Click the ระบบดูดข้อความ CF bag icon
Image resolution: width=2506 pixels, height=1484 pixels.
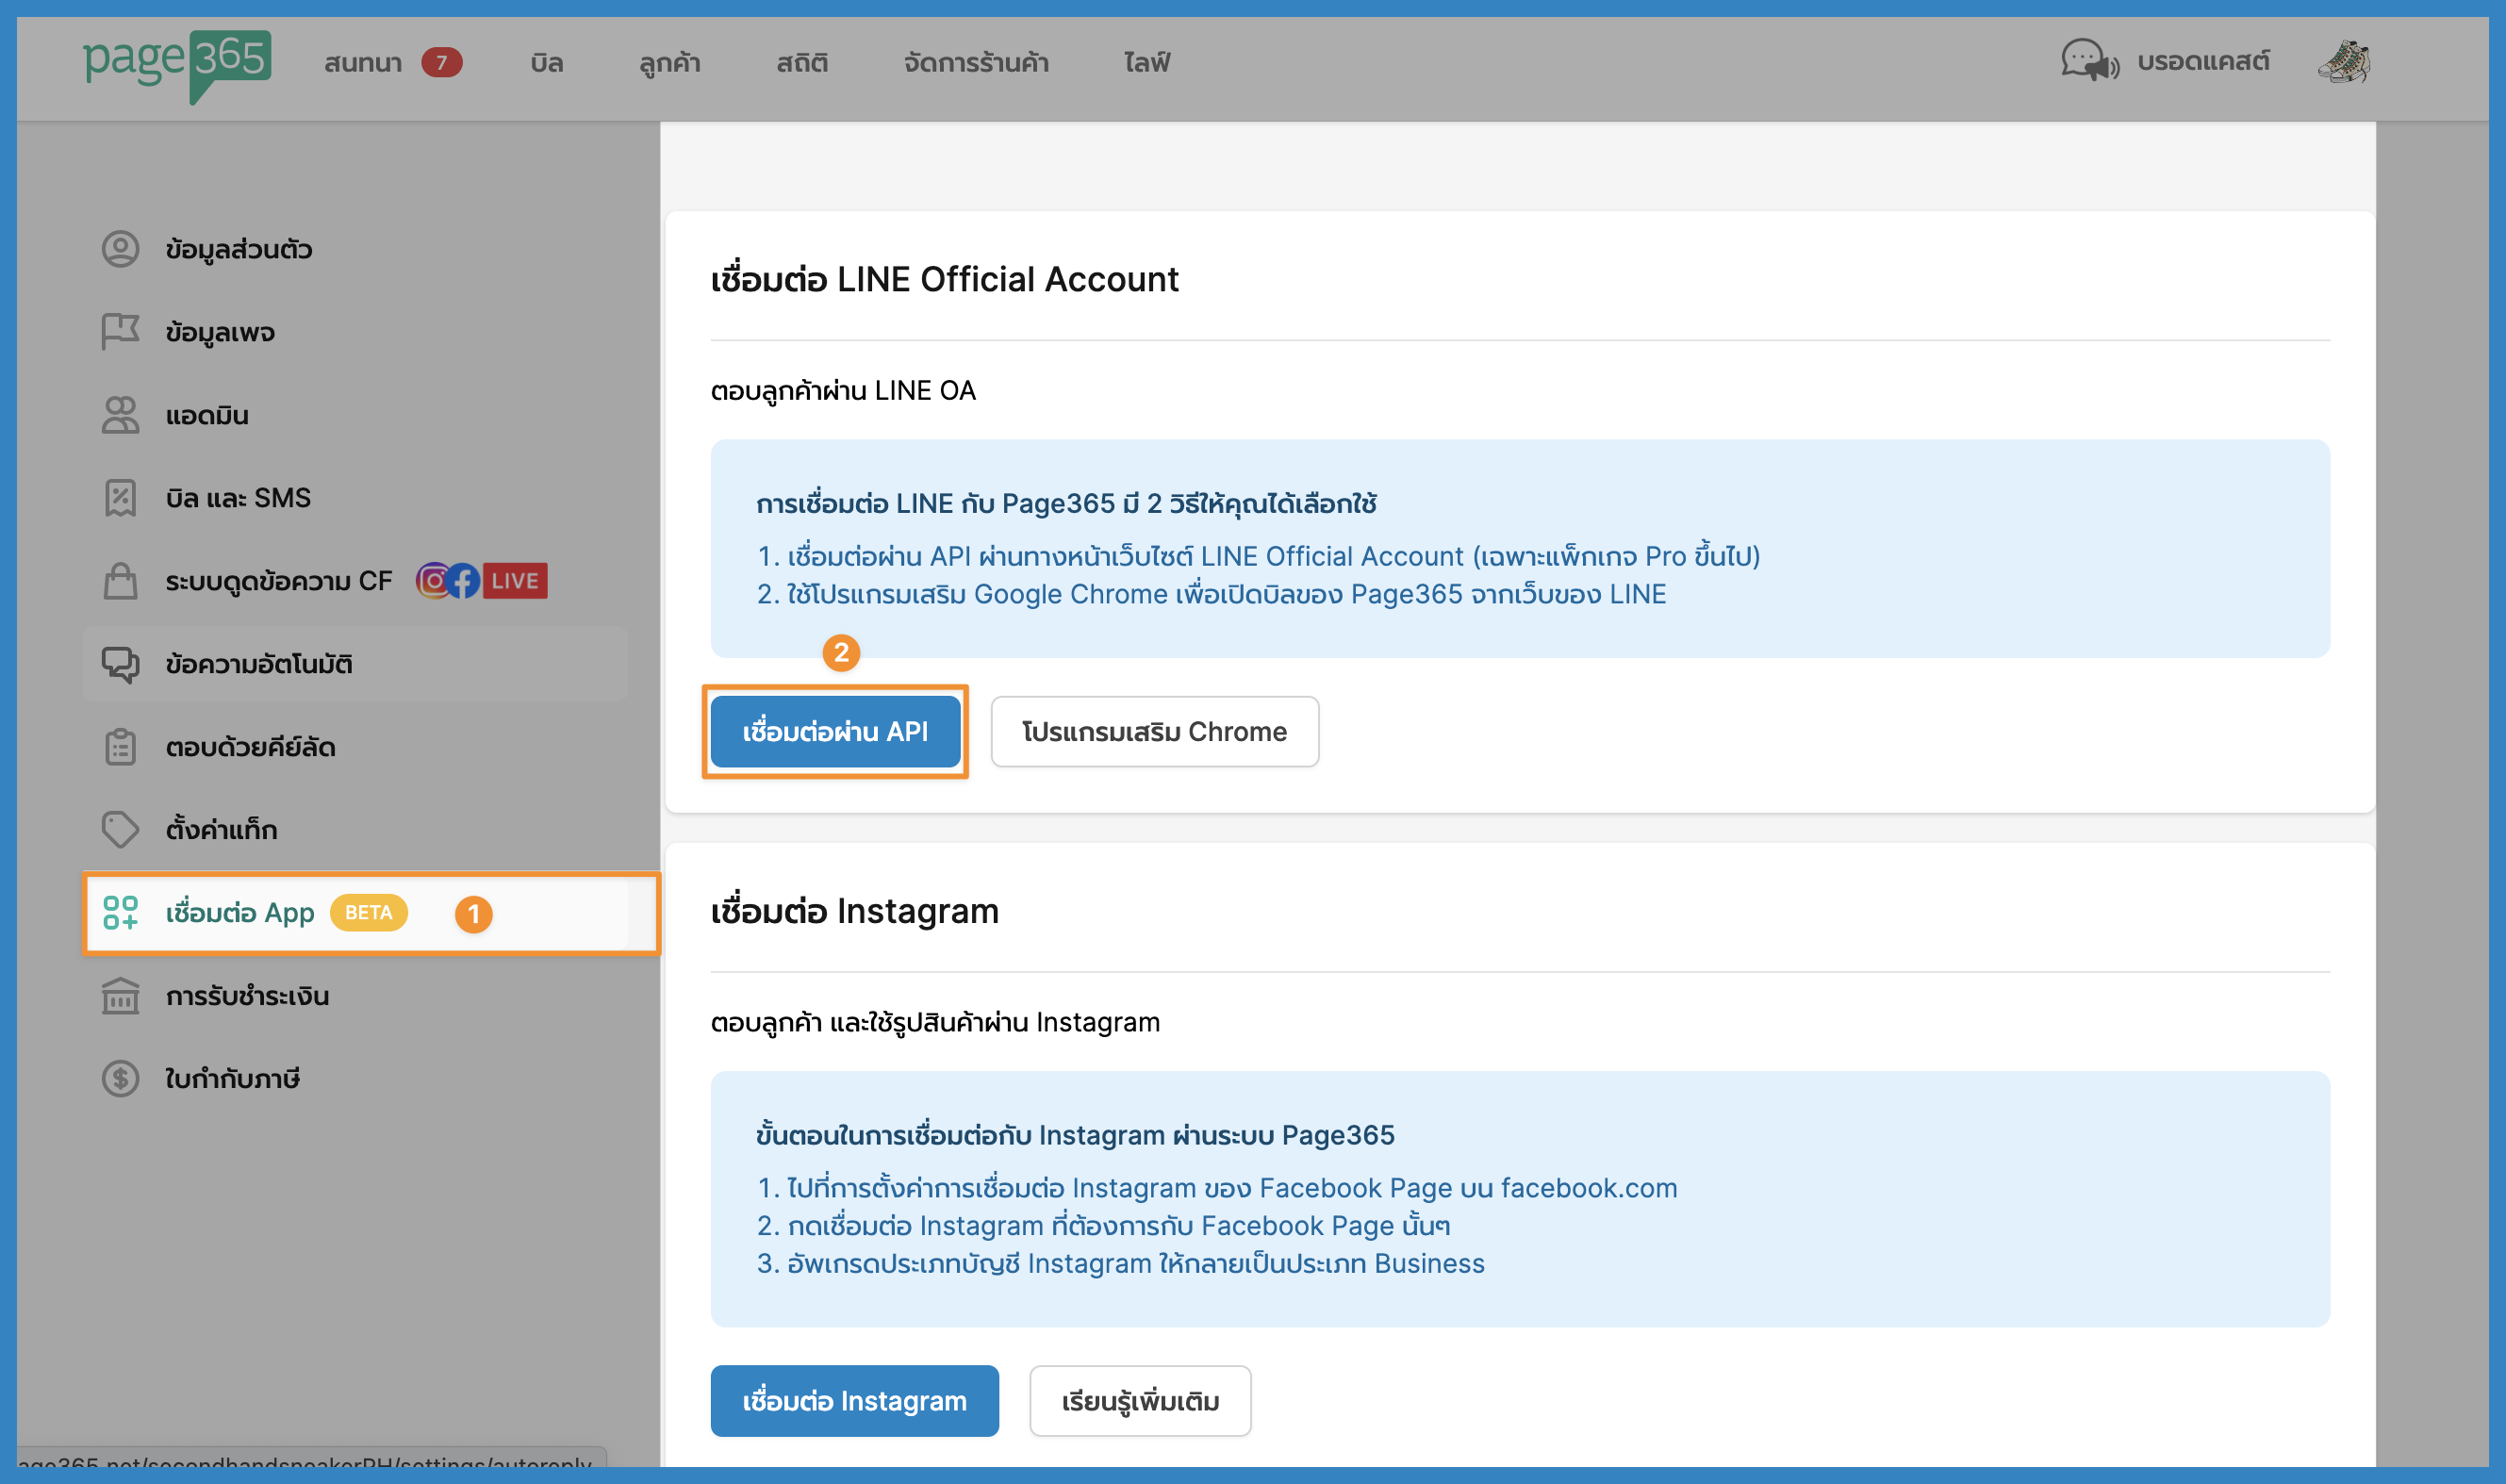[120, 581]
